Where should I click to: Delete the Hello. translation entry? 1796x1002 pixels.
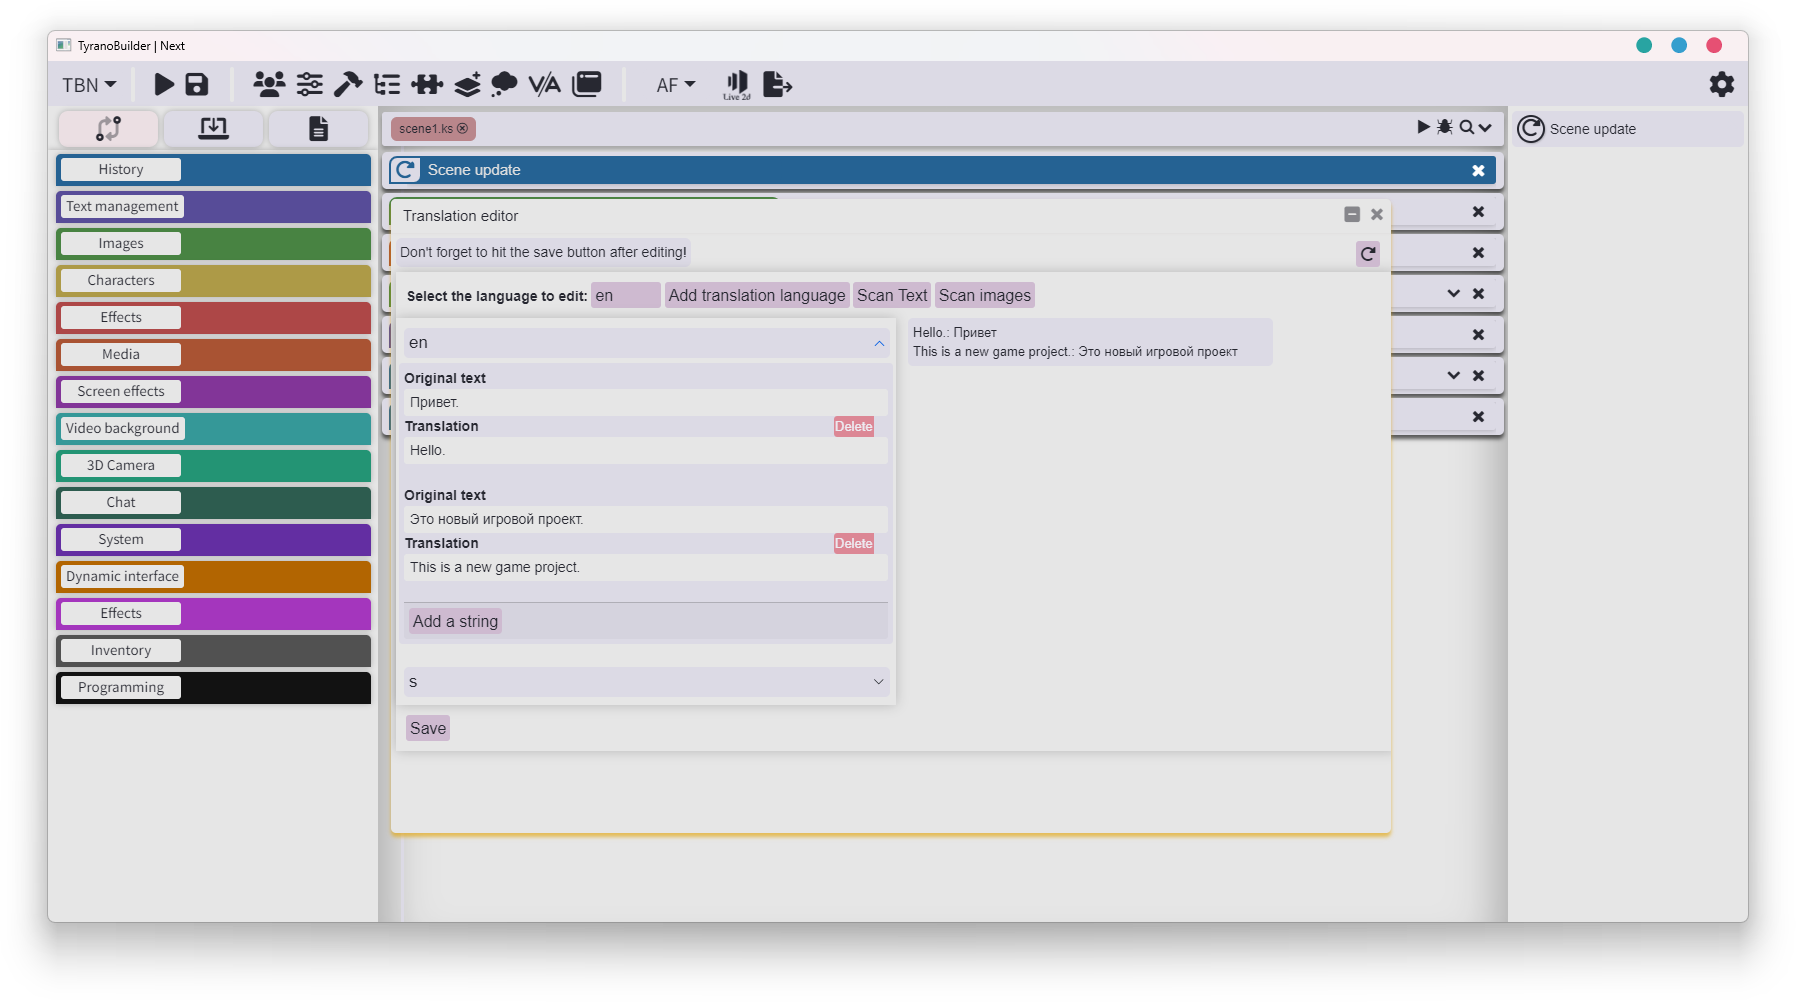tap(854, 427)
